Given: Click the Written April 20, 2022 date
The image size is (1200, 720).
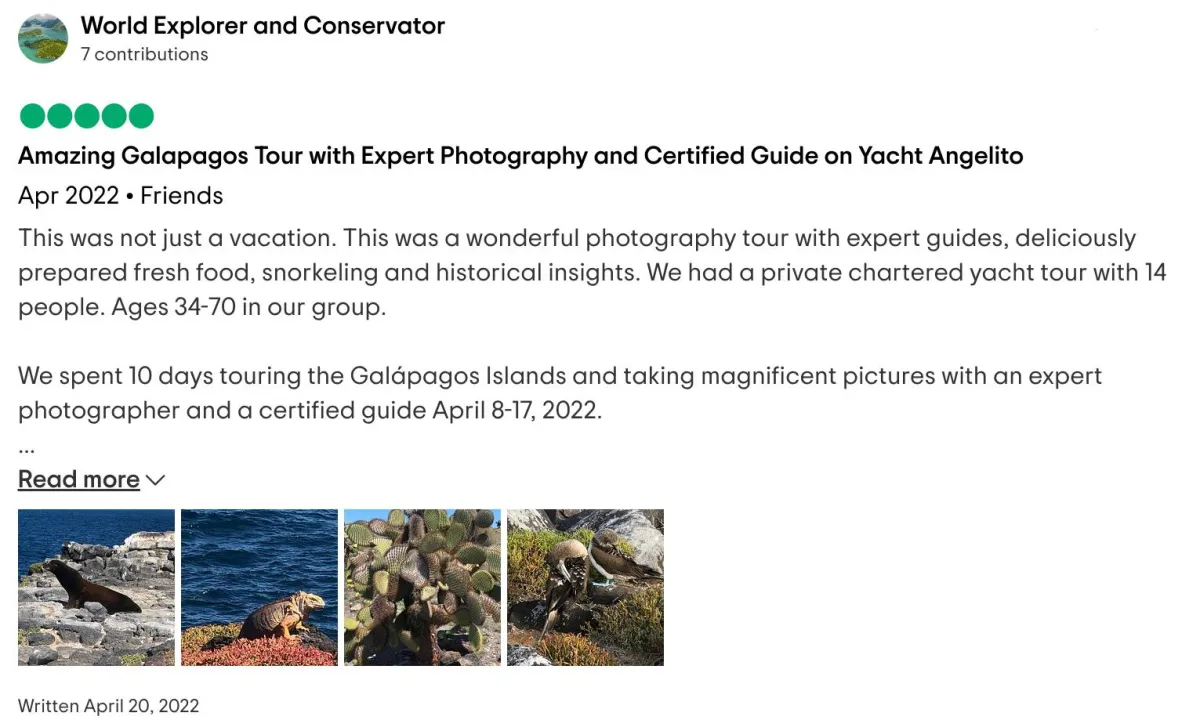Looking at the screenshot, I should (108, 706).
